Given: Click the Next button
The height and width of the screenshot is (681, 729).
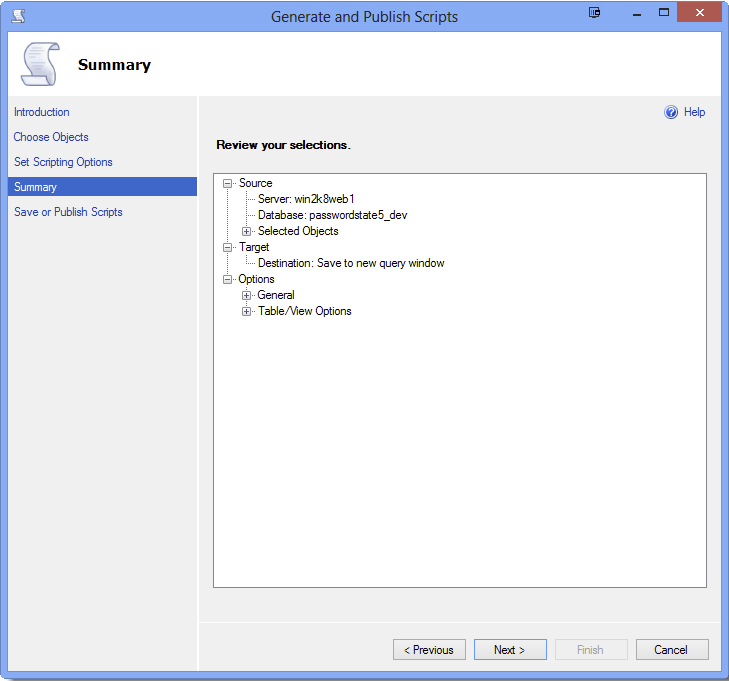Looking at the screenshot, I should coord(510,649).
